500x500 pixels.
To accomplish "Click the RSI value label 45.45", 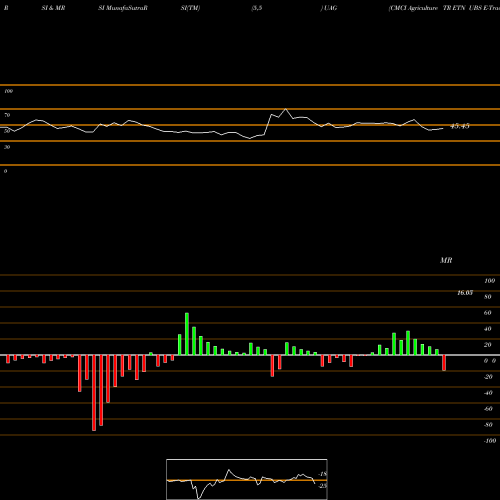I will pyautogui.click(x=460, y=126).
